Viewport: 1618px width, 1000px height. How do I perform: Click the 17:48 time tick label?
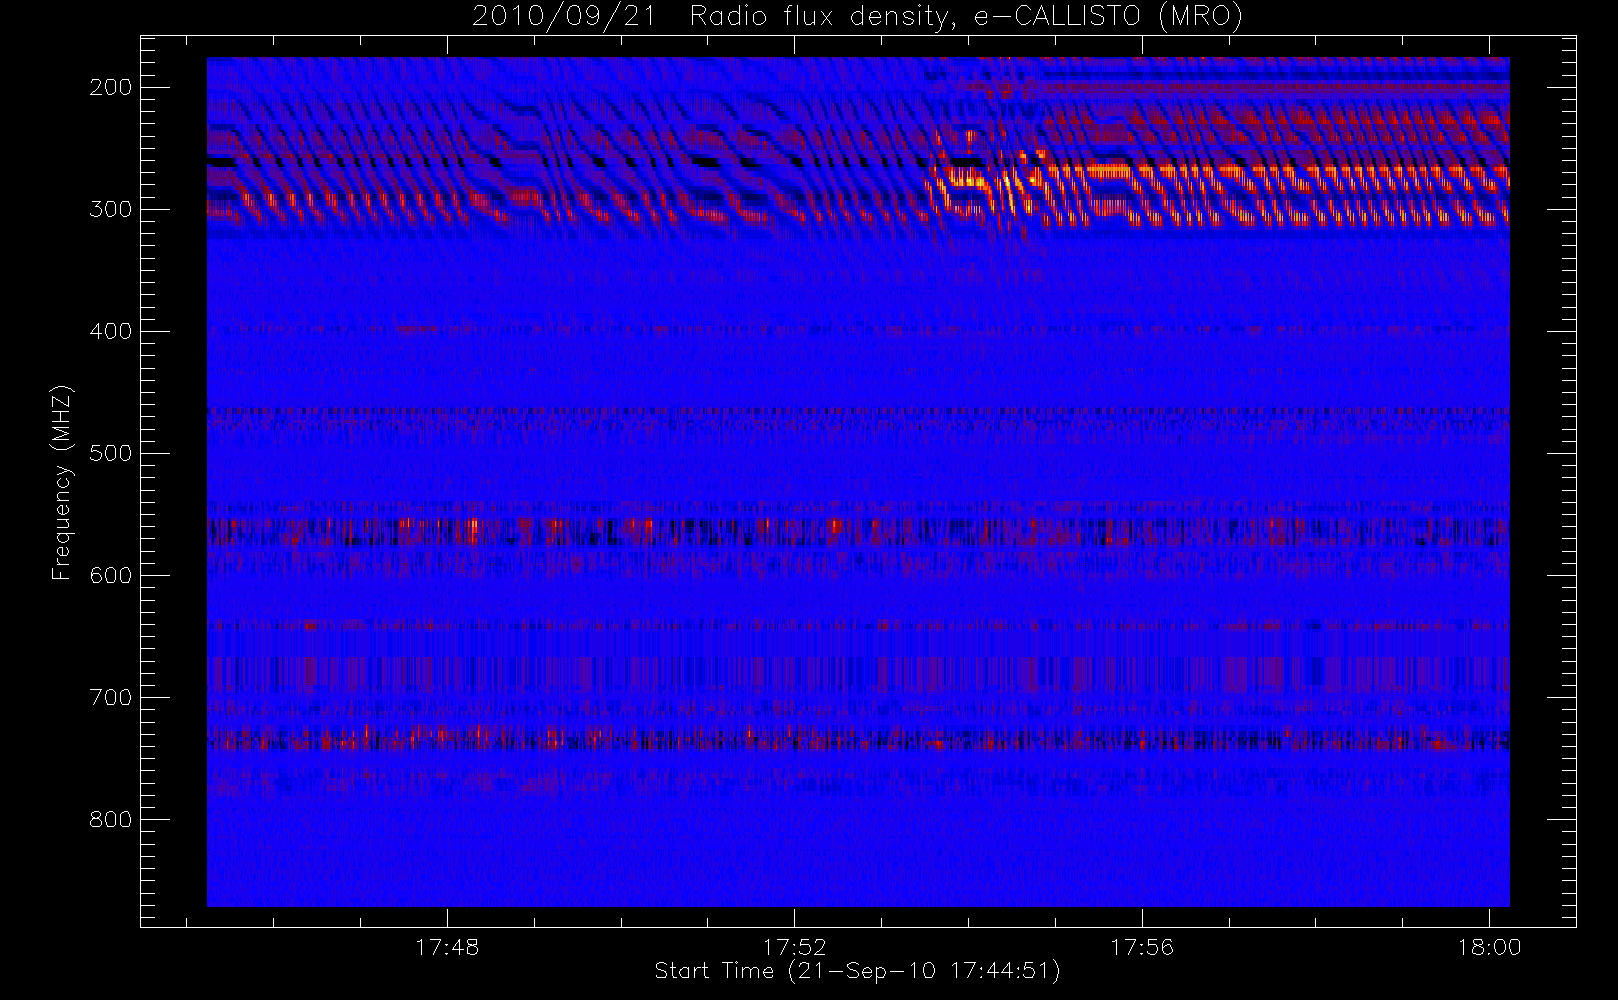(x=447, y=946)
